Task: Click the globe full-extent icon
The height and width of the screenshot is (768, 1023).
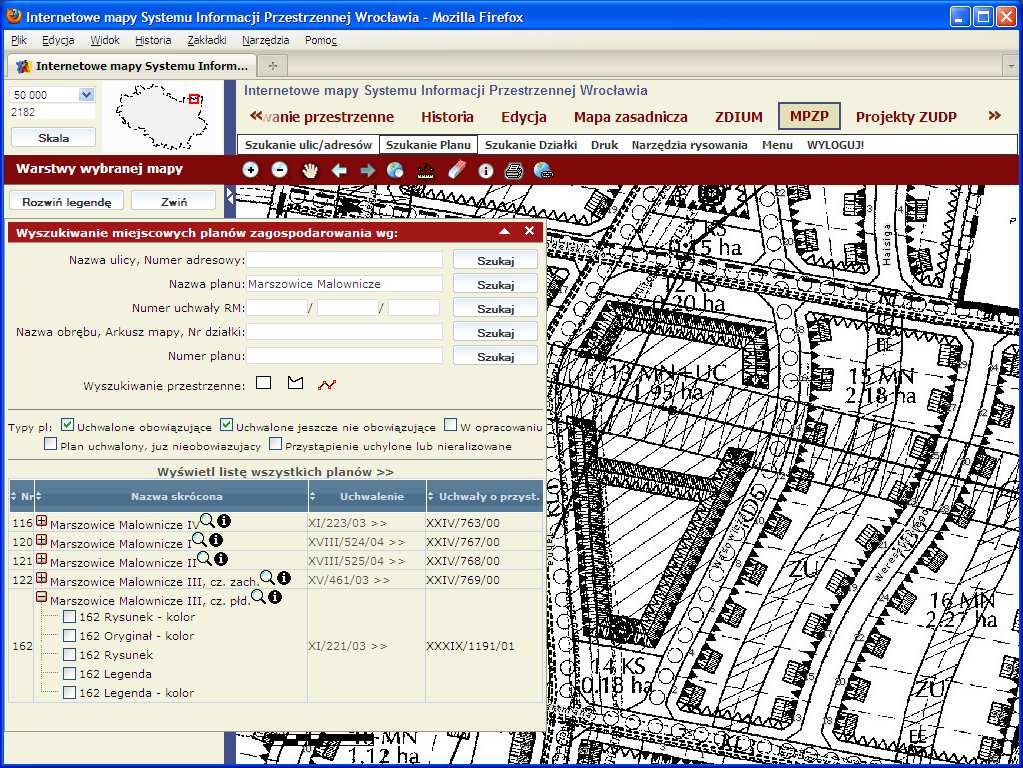Action: [395, 170]
